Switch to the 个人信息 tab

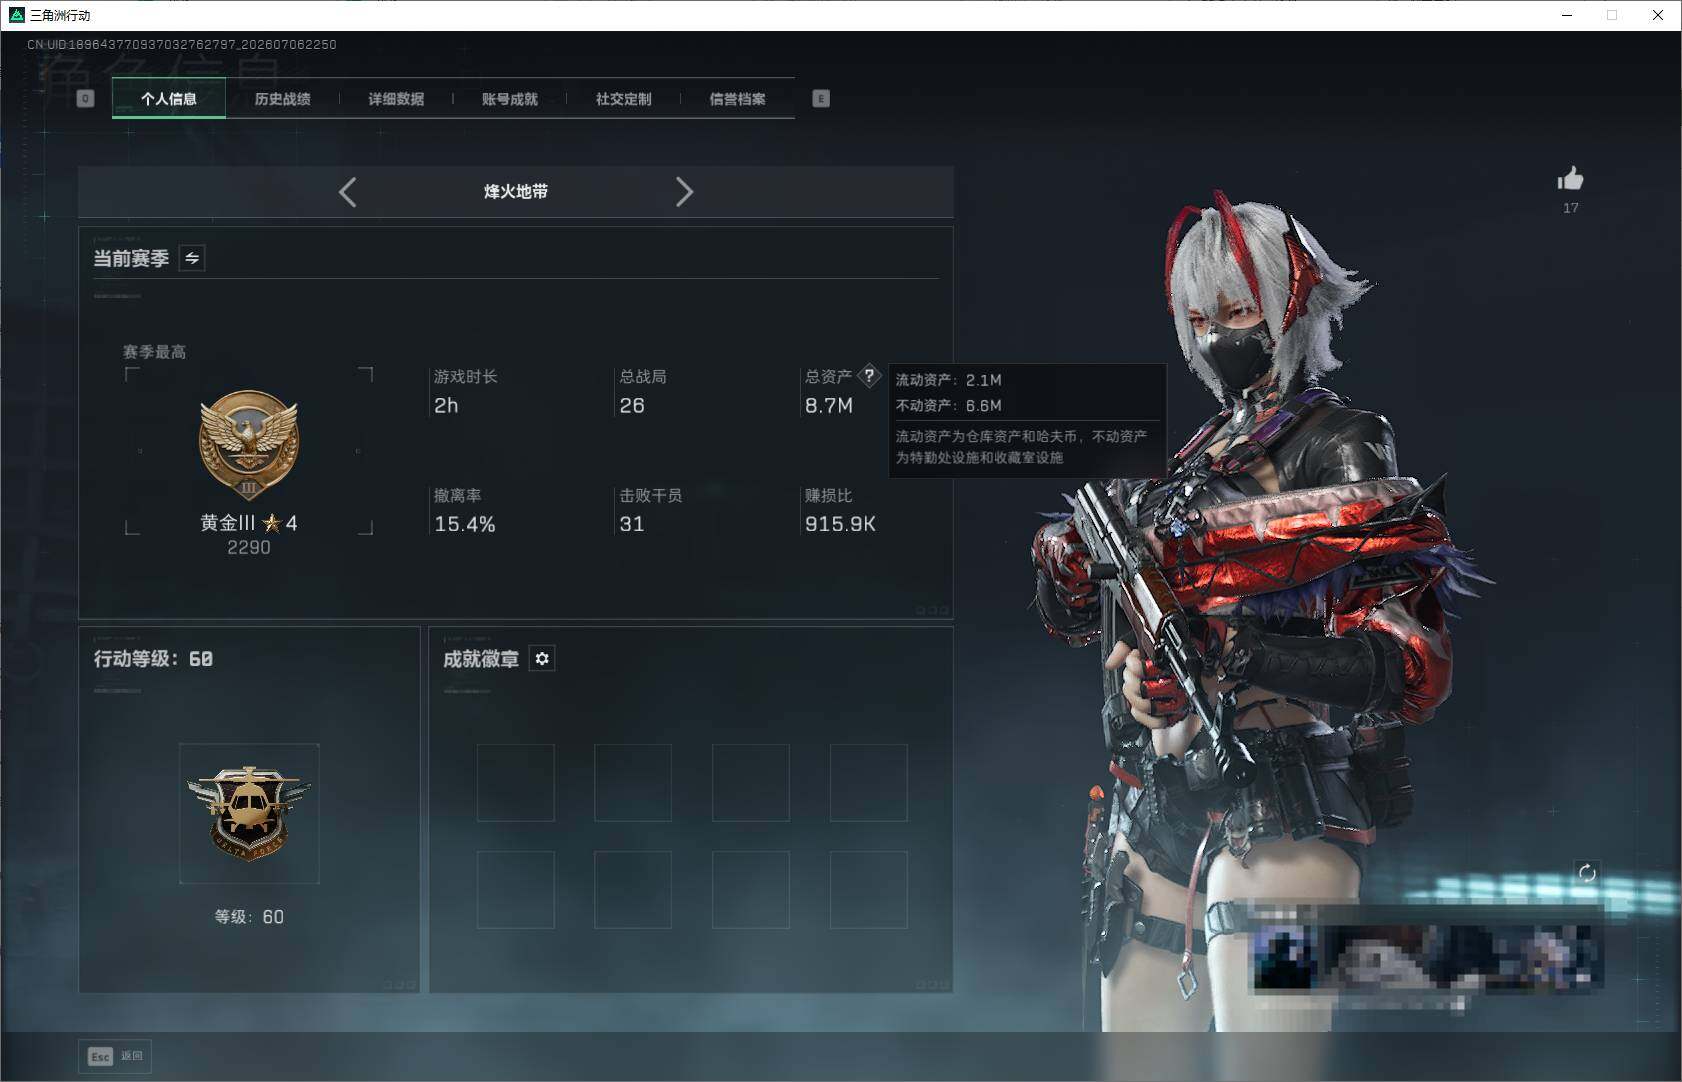pyautogui.click(x=169, y=98)
